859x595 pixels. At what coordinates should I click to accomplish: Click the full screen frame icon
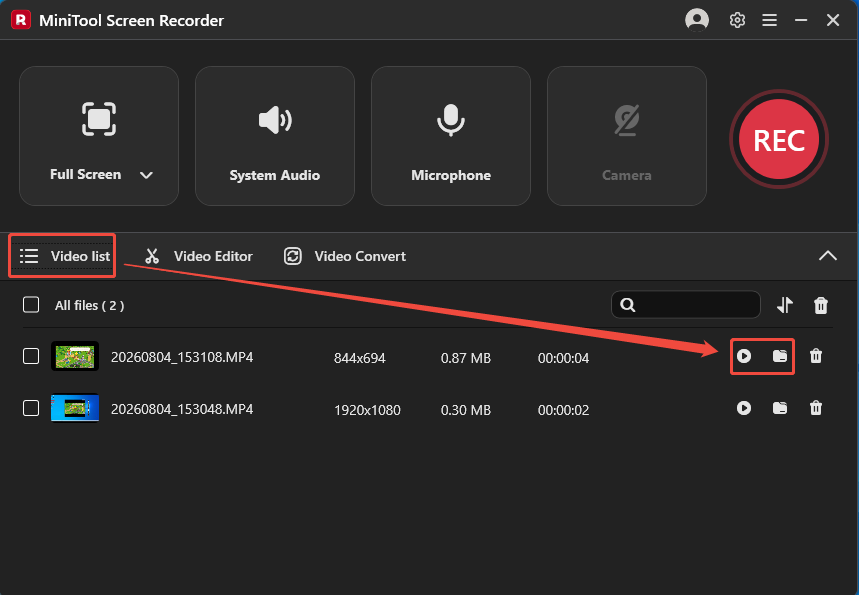(99, 119)
